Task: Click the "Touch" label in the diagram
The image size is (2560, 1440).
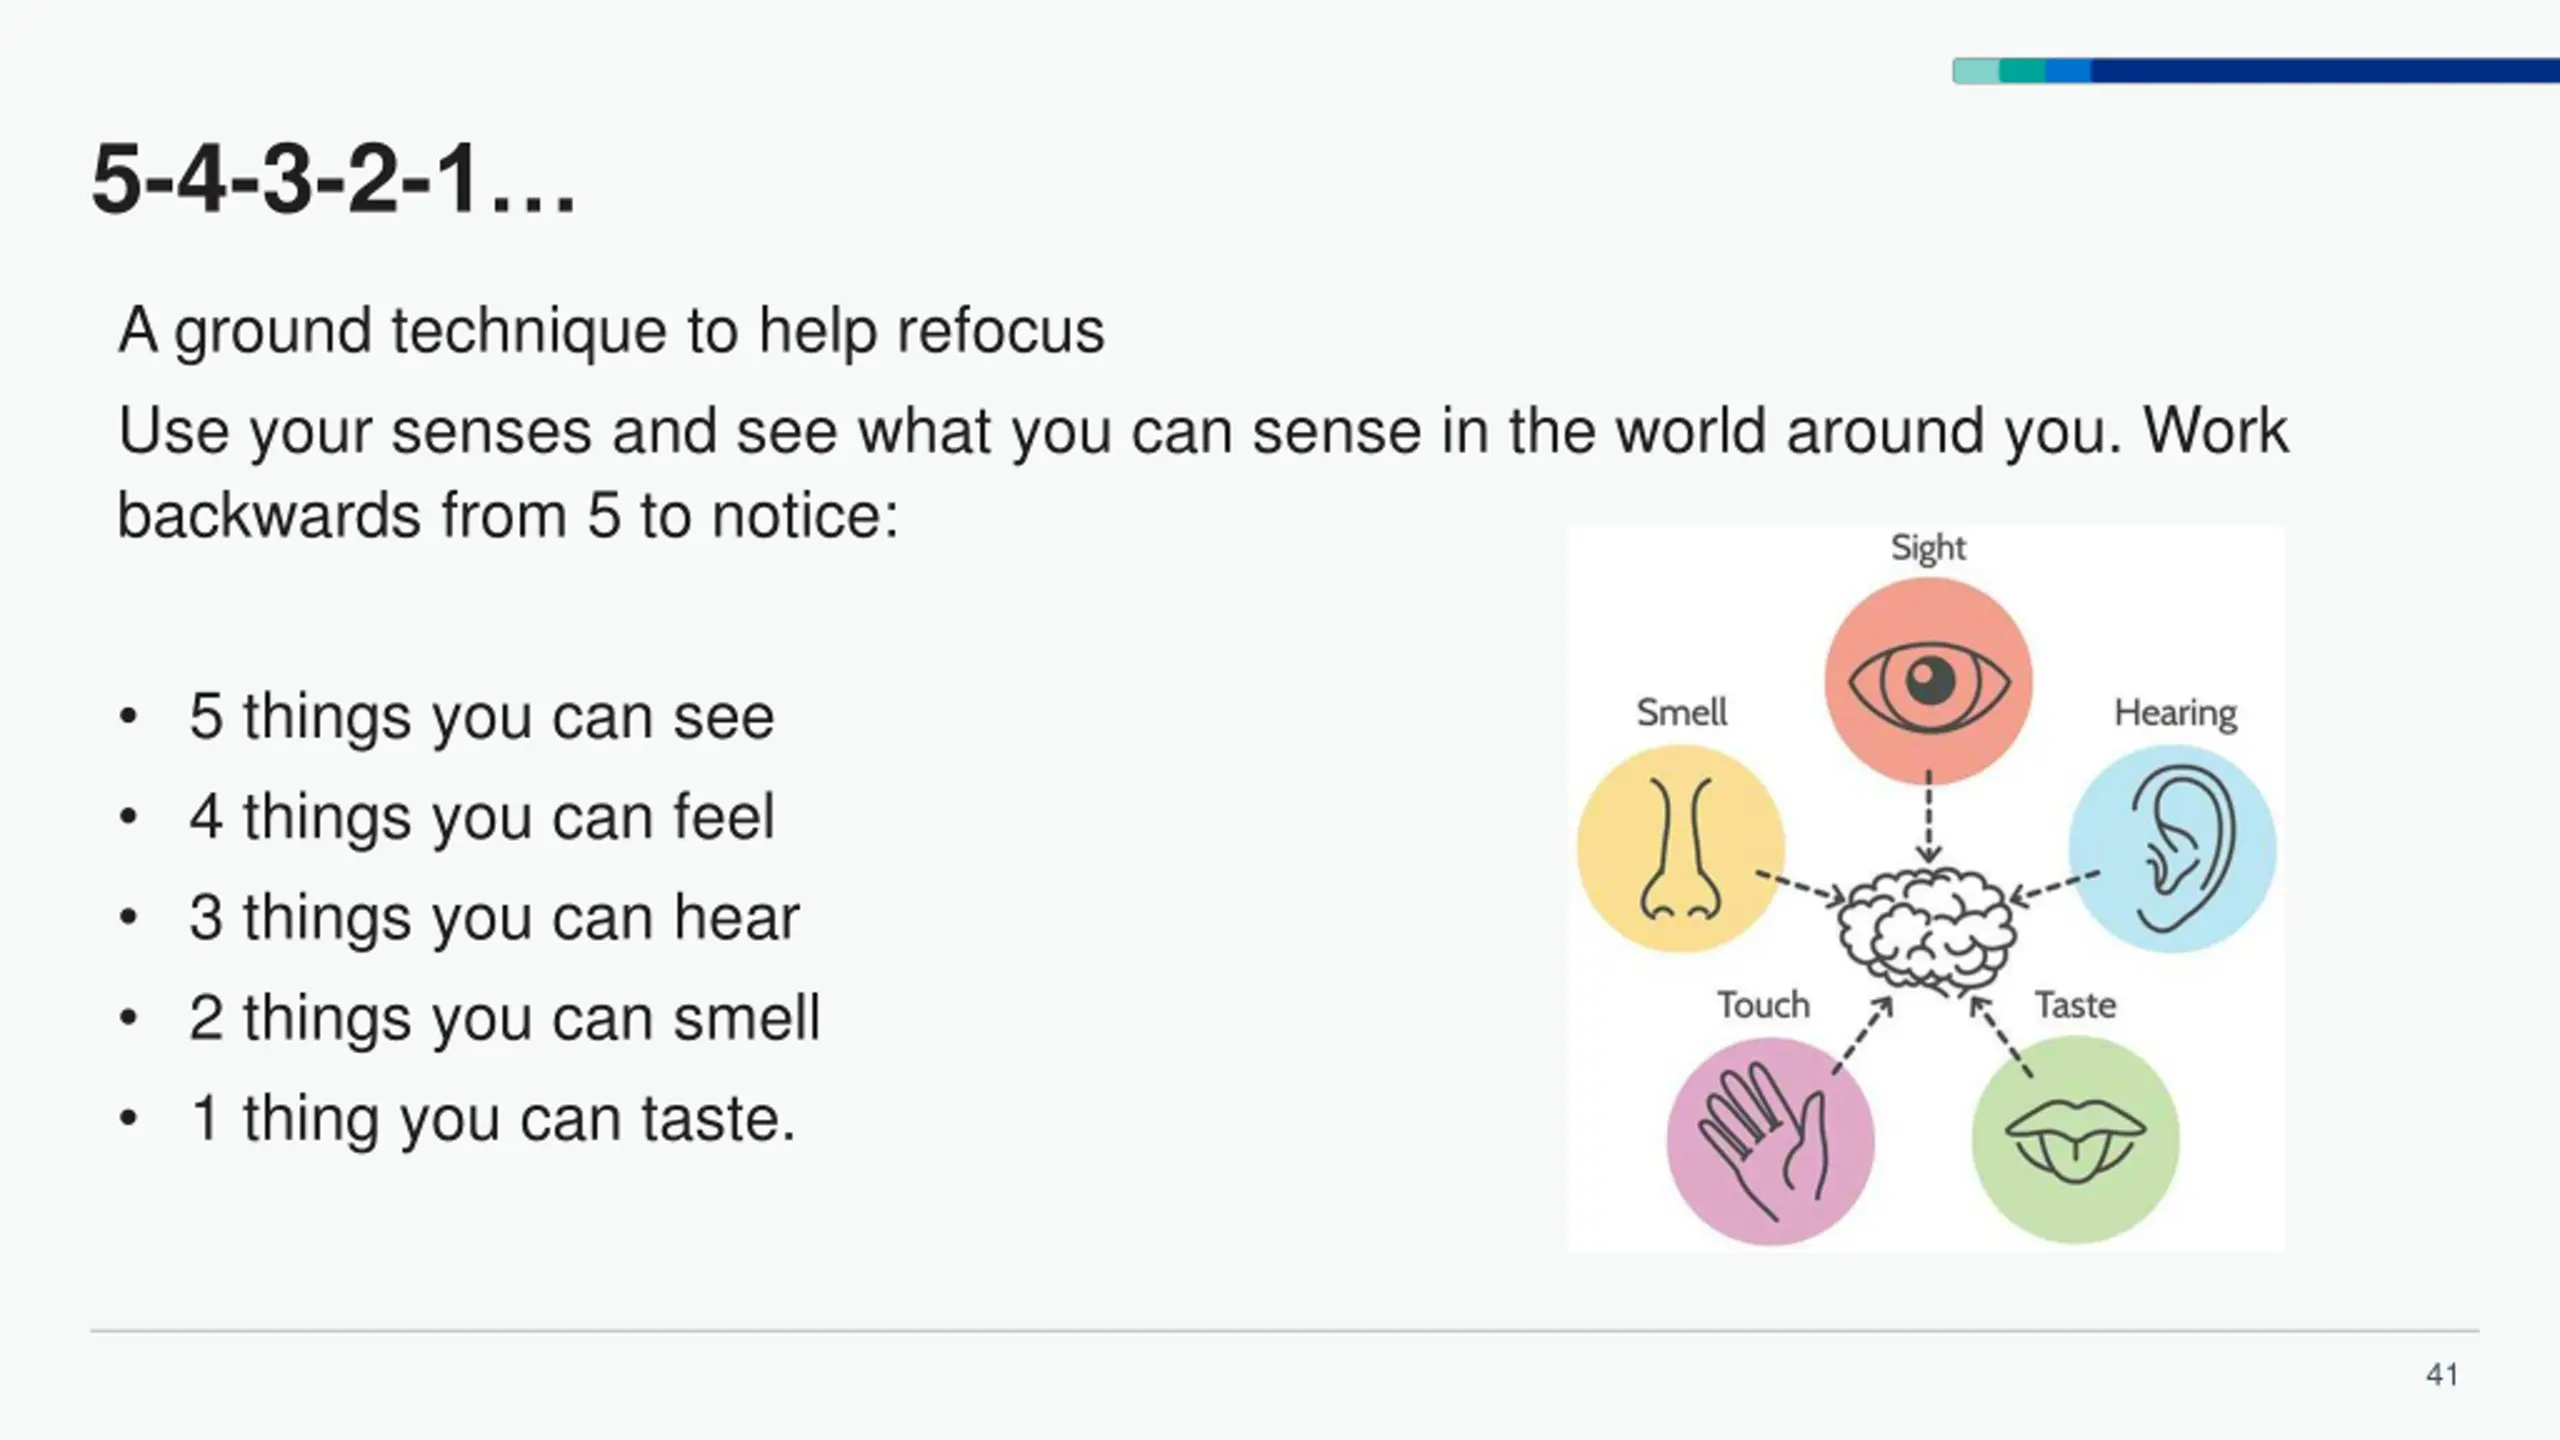Action: 1763,1005
